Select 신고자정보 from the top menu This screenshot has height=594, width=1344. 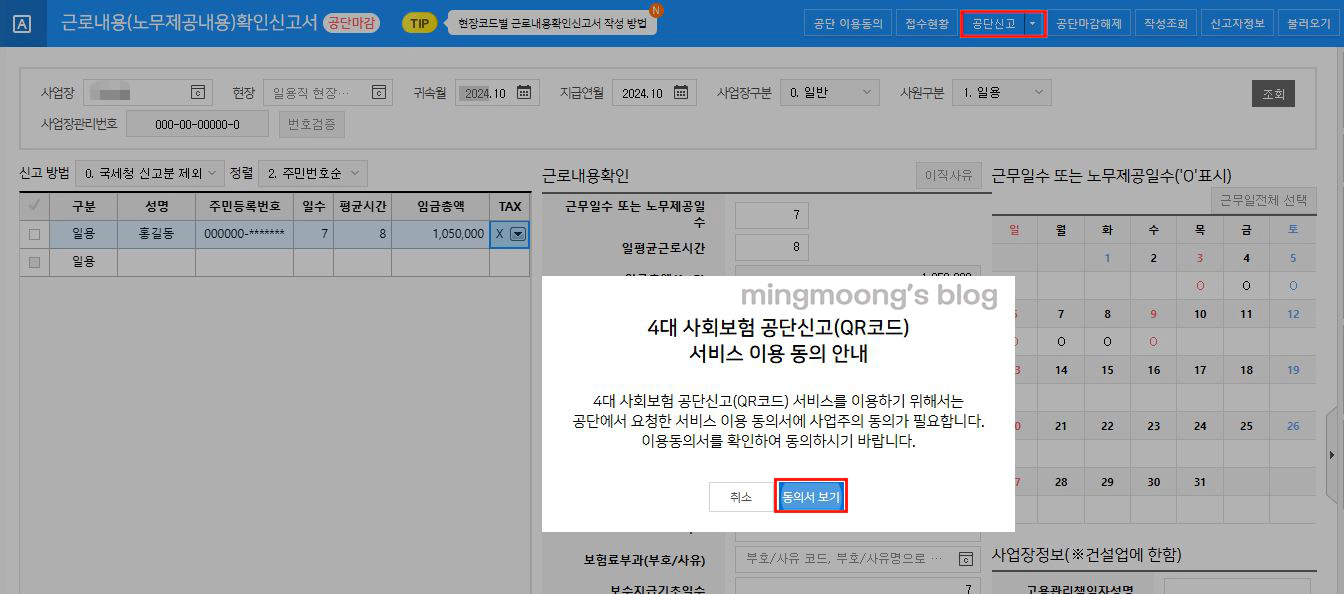point(1237,22)
